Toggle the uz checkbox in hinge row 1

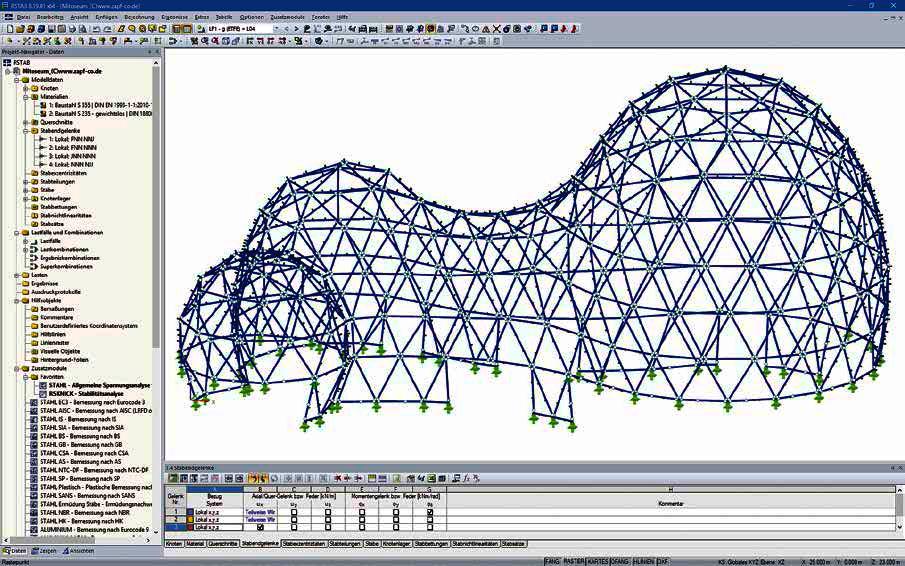[x=328, y=512]
